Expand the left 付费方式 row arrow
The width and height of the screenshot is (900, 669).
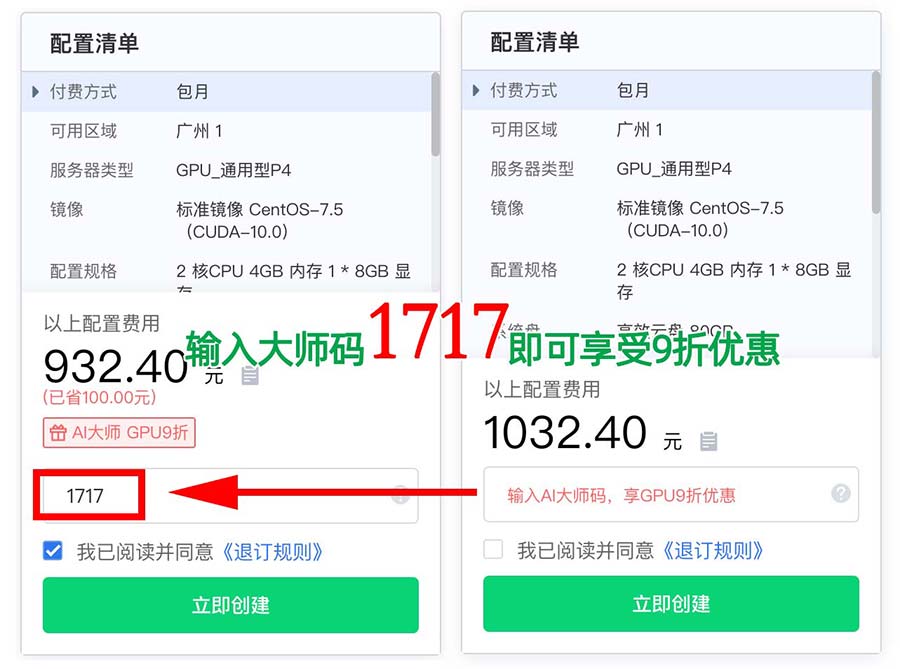click(x=36, y=92)
